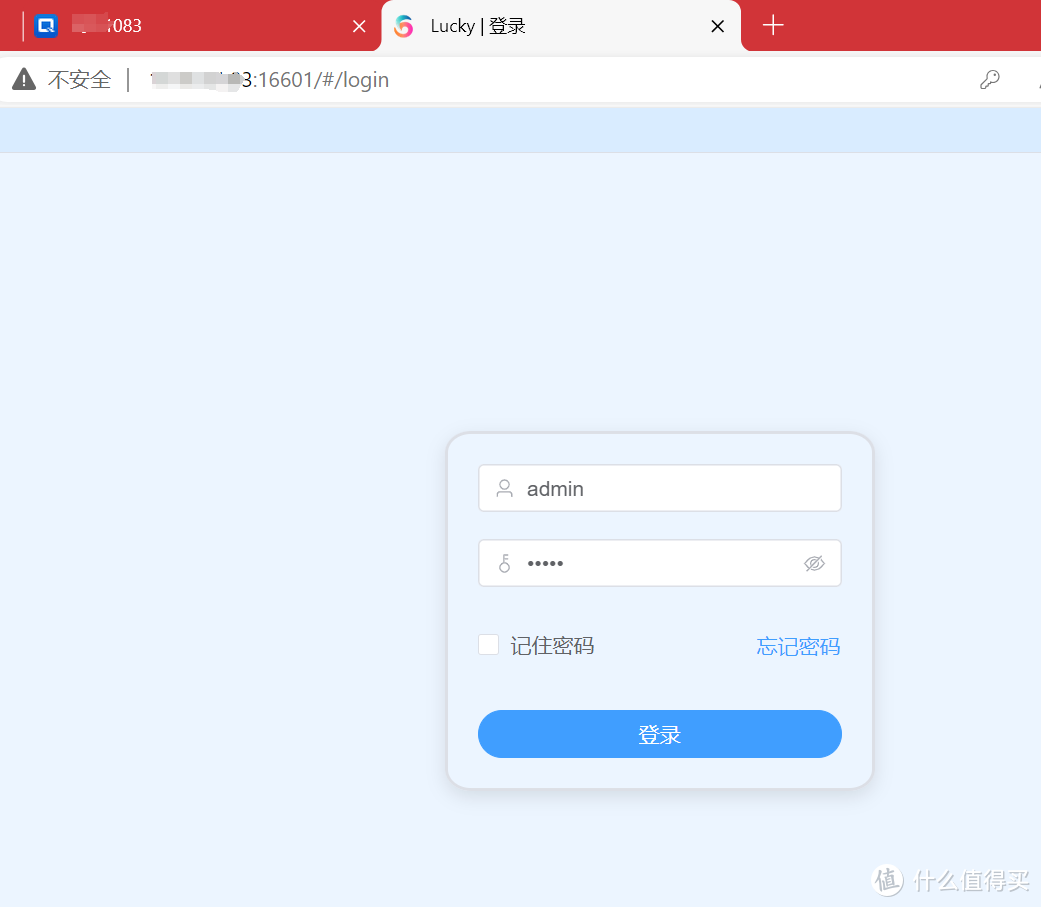1041x907 pixels.
Task: Click the 不安全 warning triangle icon
Action: (x=22, y=78)
